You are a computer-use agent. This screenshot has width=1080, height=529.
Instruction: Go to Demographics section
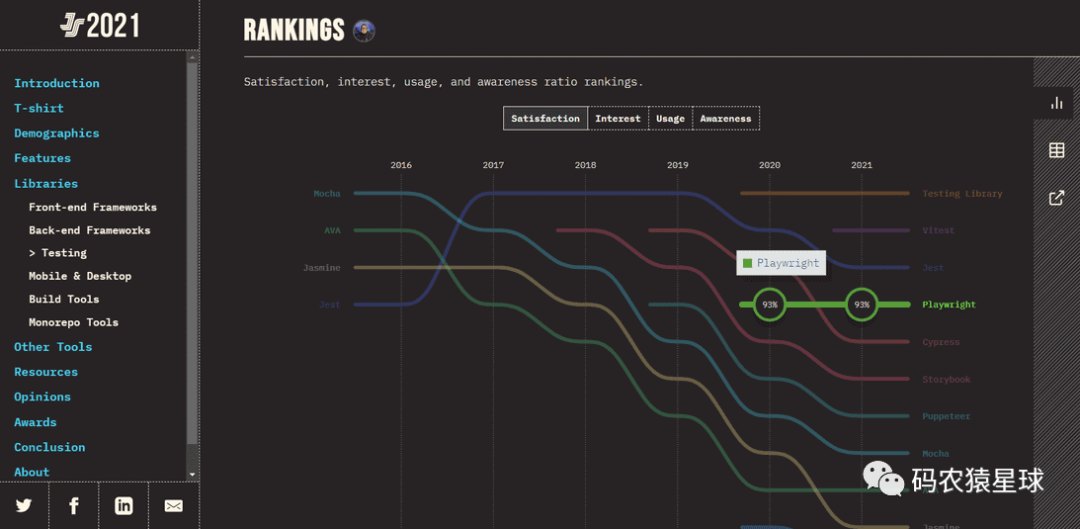(x=56, y=133)
